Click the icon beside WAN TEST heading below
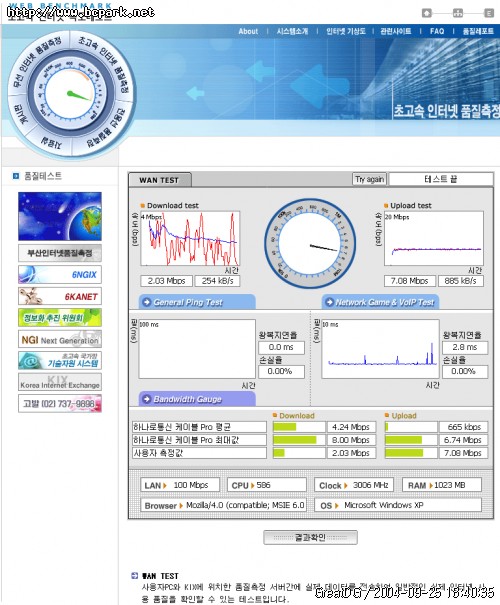 [x=134, y=576]
